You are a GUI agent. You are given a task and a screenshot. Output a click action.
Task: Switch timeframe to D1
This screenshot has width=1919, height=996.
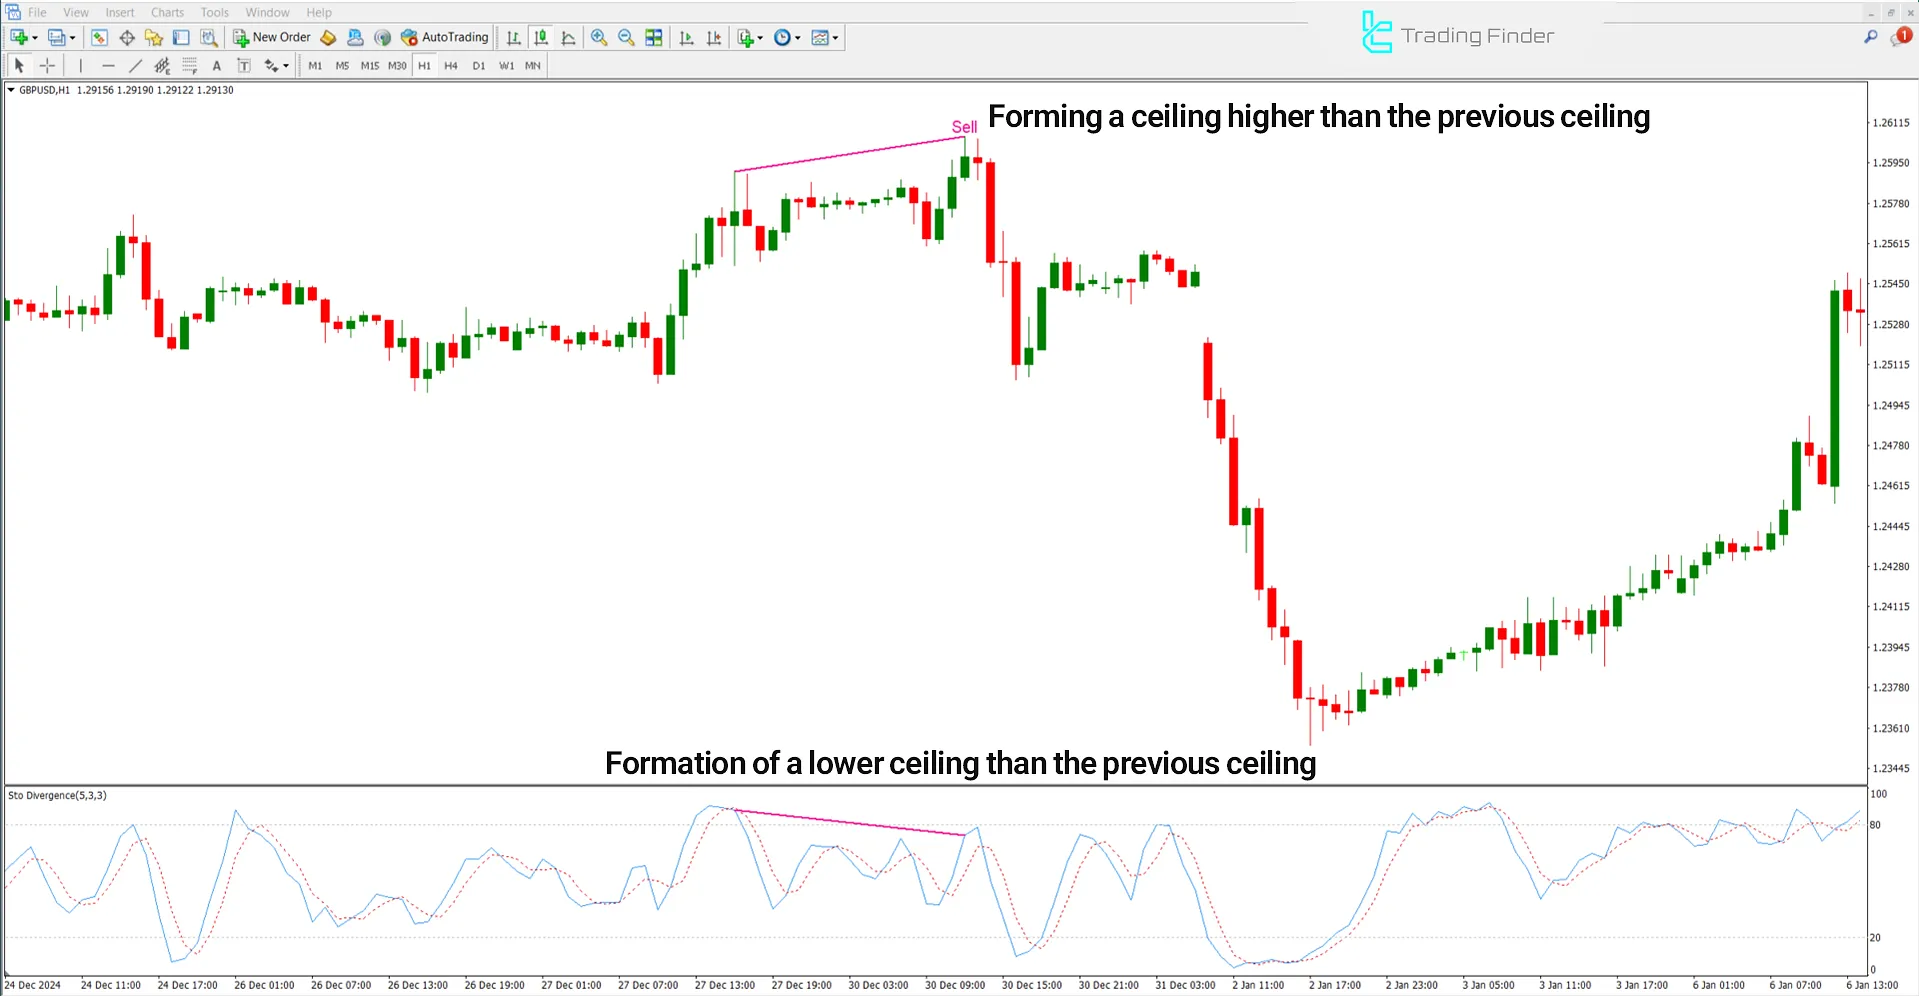tap(479, 65)
